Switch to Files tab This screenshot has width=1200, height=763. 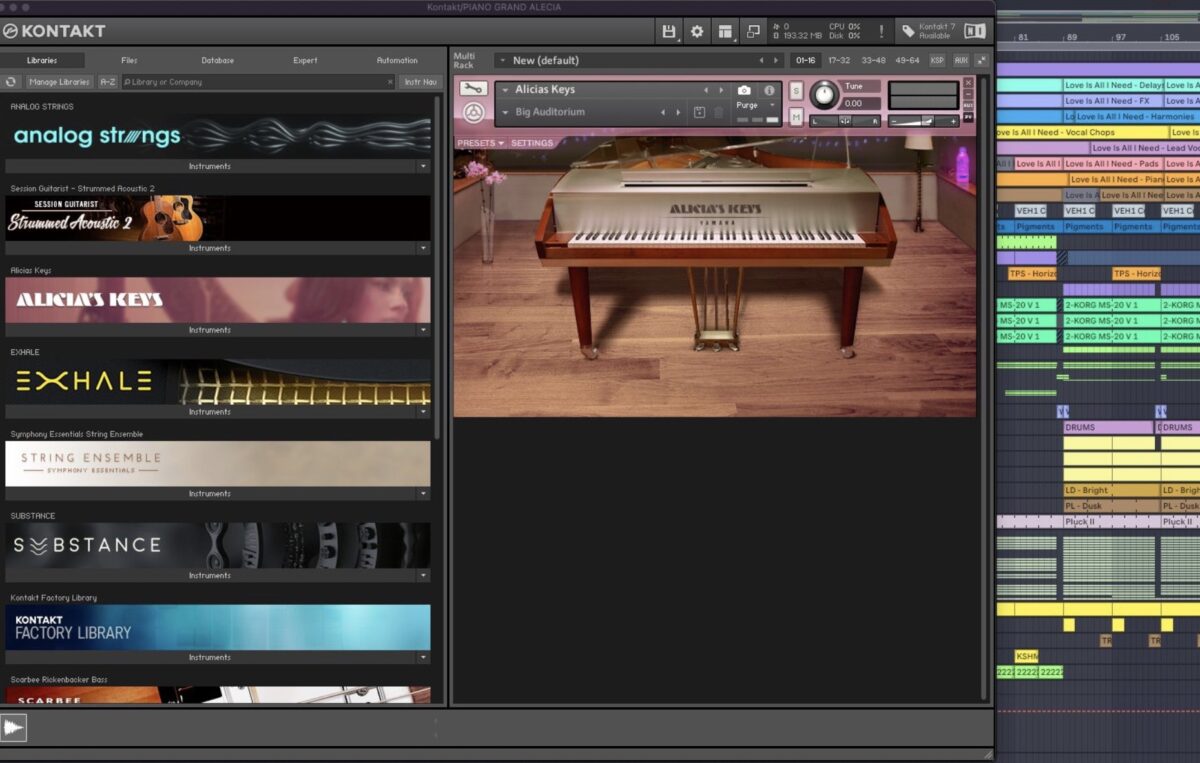coord(129,61)
